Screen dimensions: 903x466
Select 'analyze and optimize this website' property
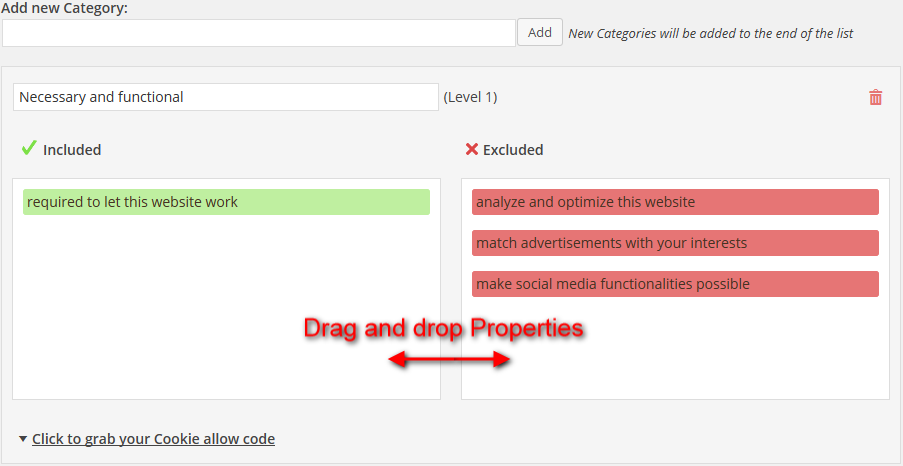click(x=676, y=202)
